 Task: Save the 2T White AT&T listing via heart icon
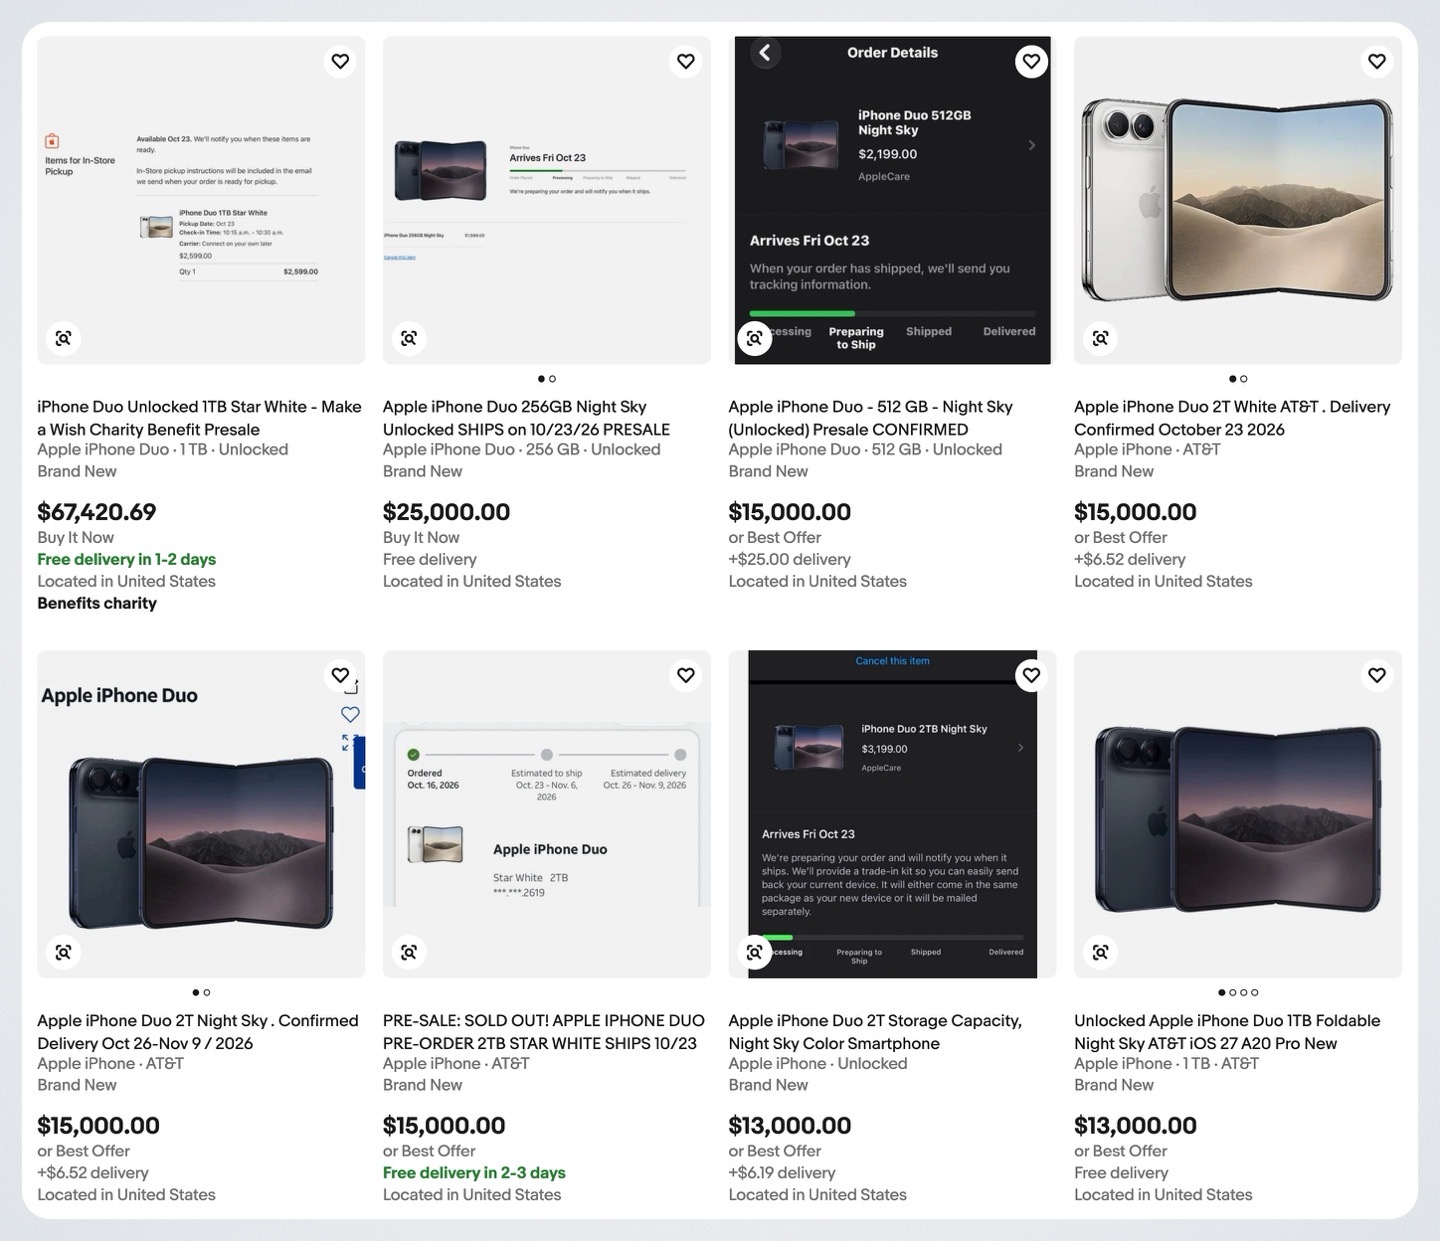(x=1377, y=62)
